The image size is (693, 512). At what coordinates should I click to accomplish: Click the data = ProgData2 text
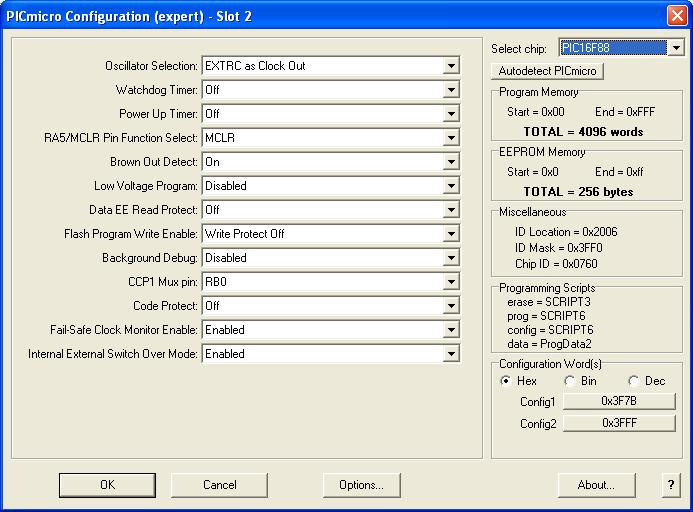point(549,344)
